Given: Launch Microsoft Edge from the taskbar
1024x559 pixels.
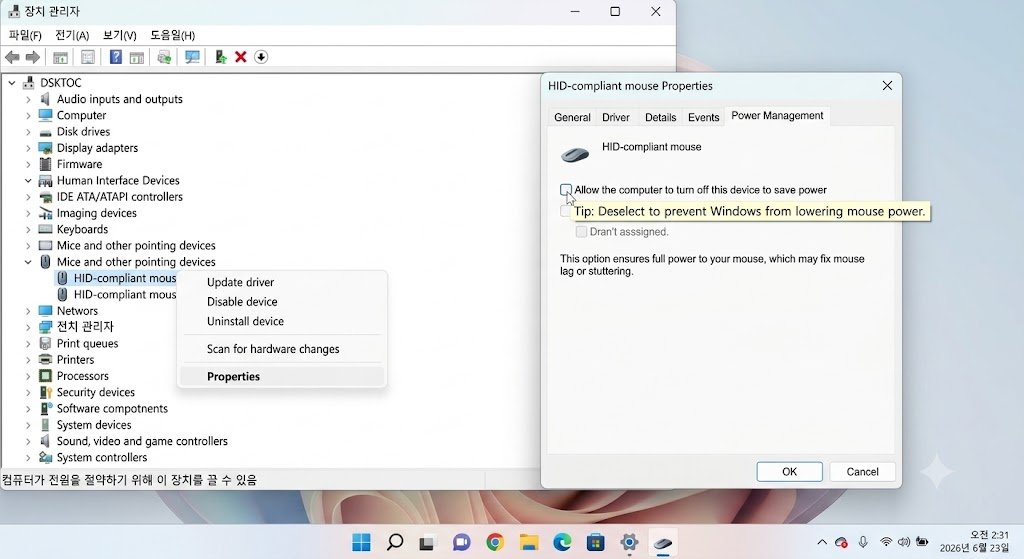Looking at the screenshot, I should 562,542.
